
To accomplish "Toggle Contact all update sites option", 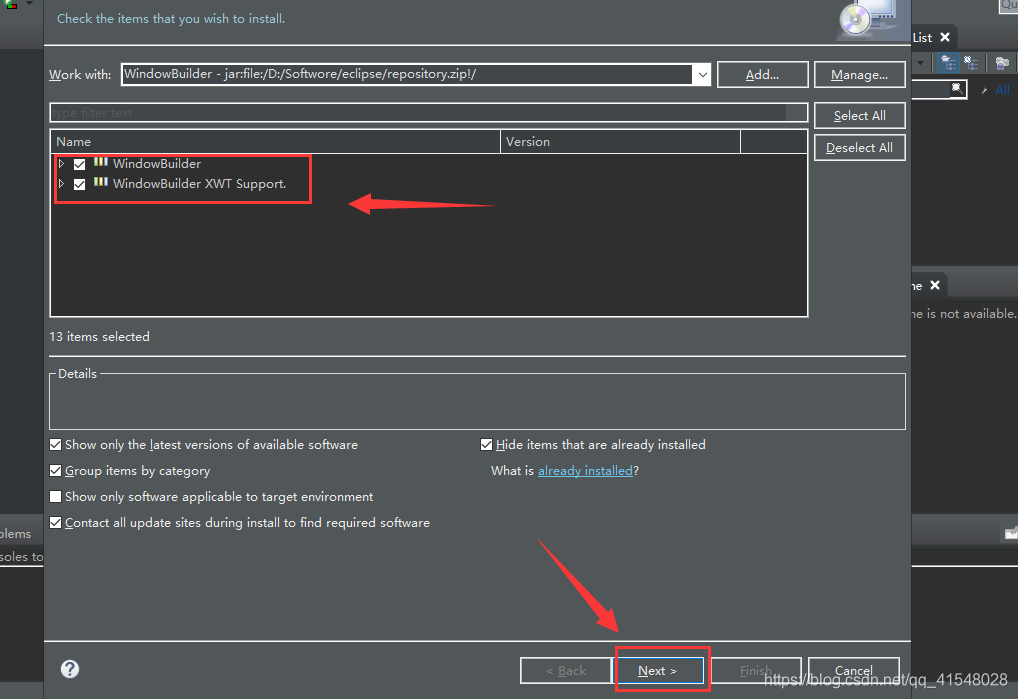I will click(56, 522).
